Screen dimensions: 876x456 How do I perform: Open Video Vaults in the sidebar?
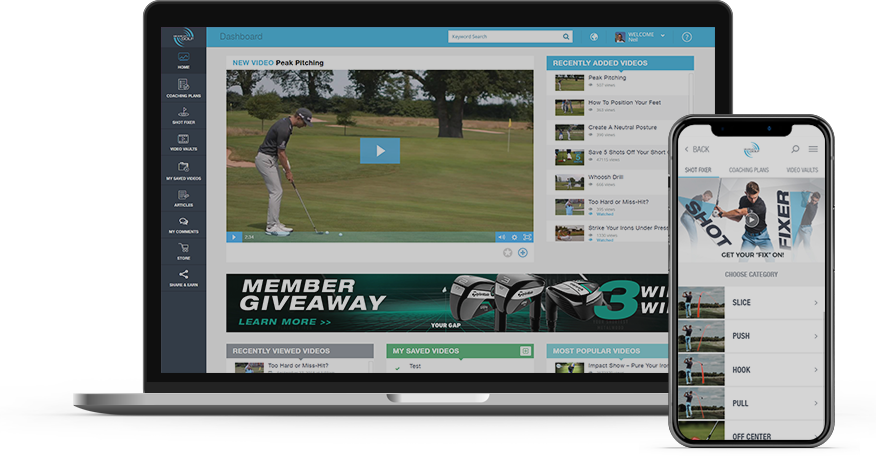click(183, 142)
